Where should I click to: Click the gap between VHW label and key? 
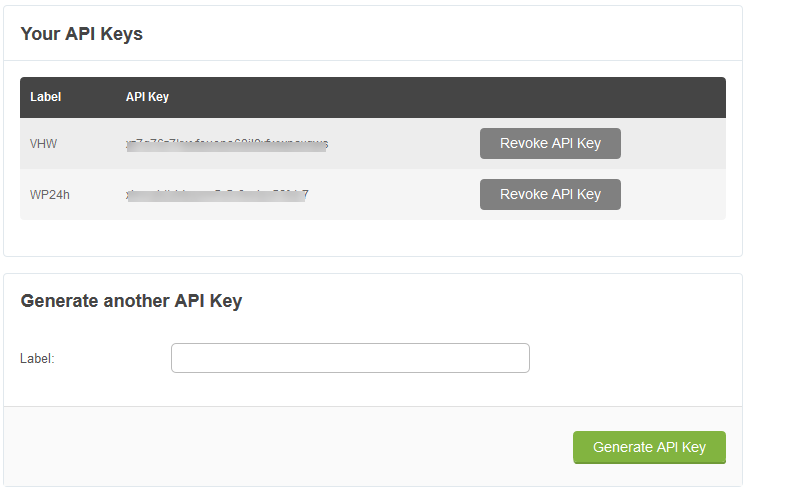(x=92, y=144)
